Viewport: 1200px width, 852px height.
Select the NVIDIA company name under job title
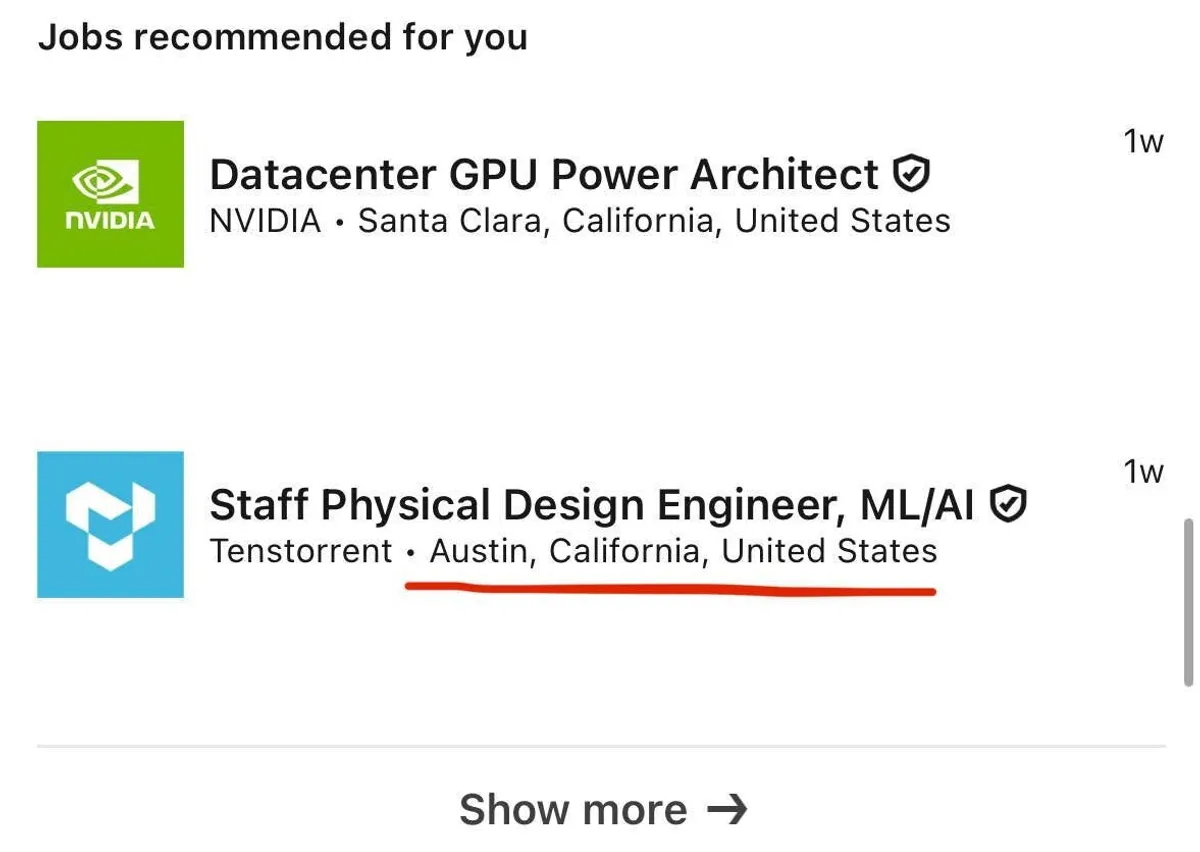[x=265, y=221]
